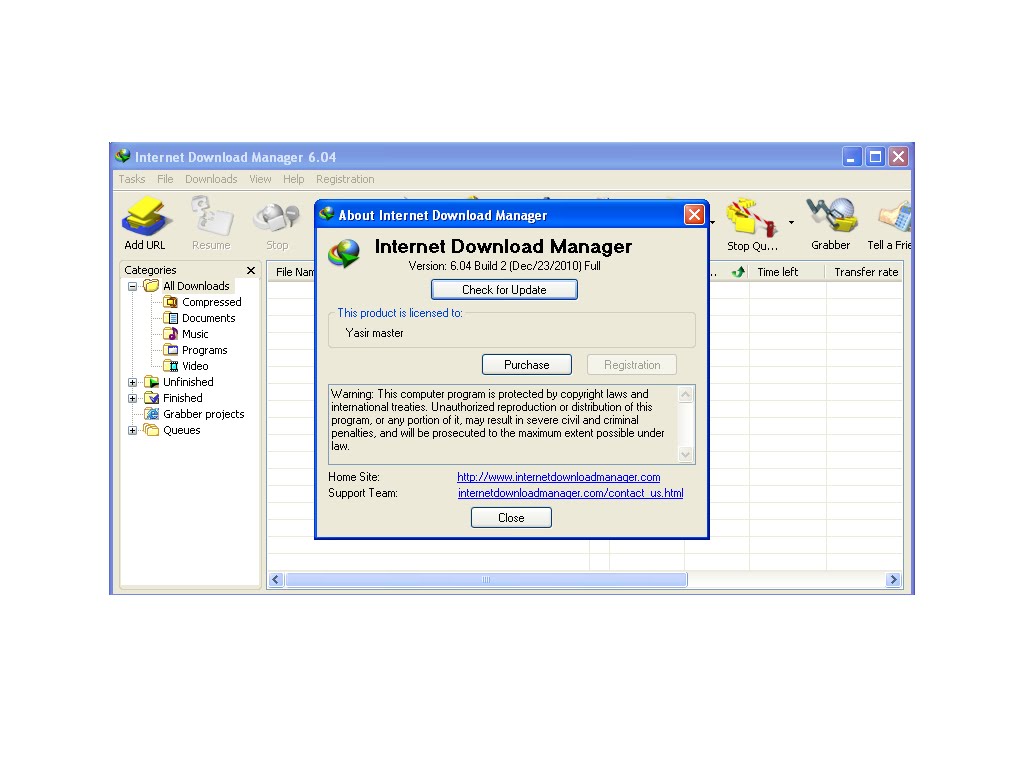Select the Documents category icon
Screen dimensions: 1024x768
pyautogui.click(x=170, y=318)
